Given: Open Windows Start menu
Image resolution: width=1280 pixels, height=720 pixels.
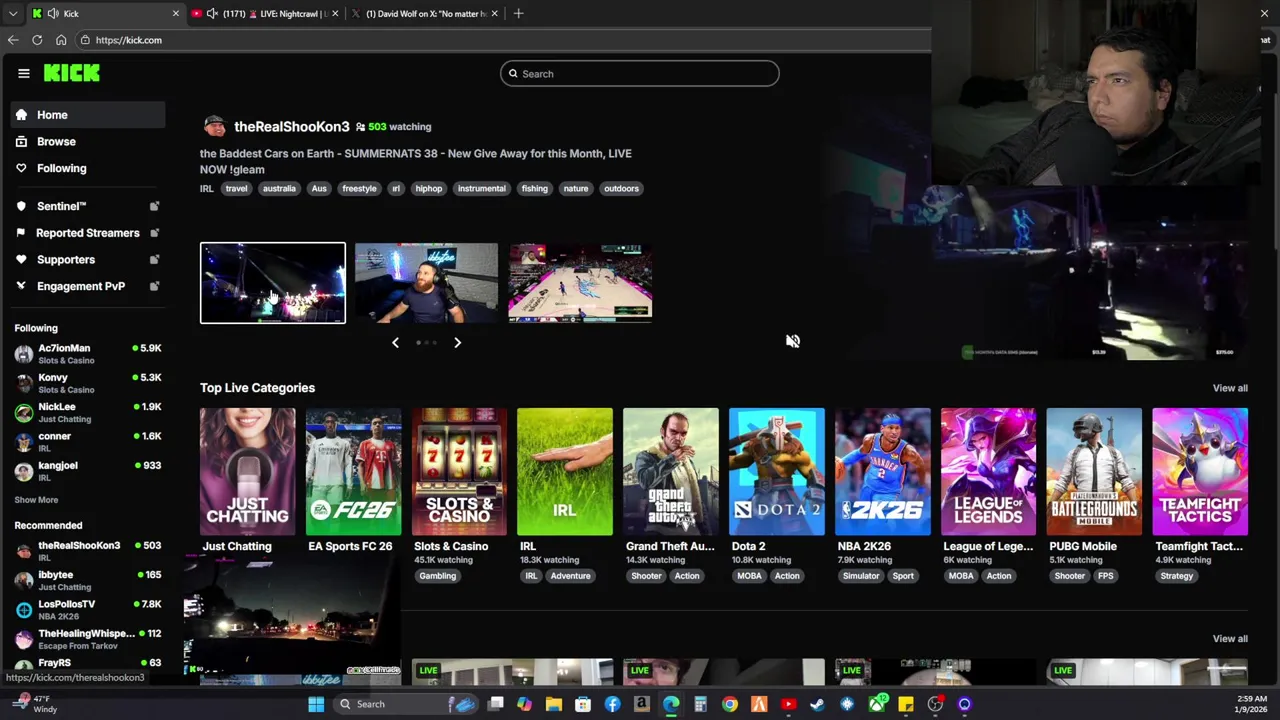Looking at the screenshot, I should click(x=316, y=704).
